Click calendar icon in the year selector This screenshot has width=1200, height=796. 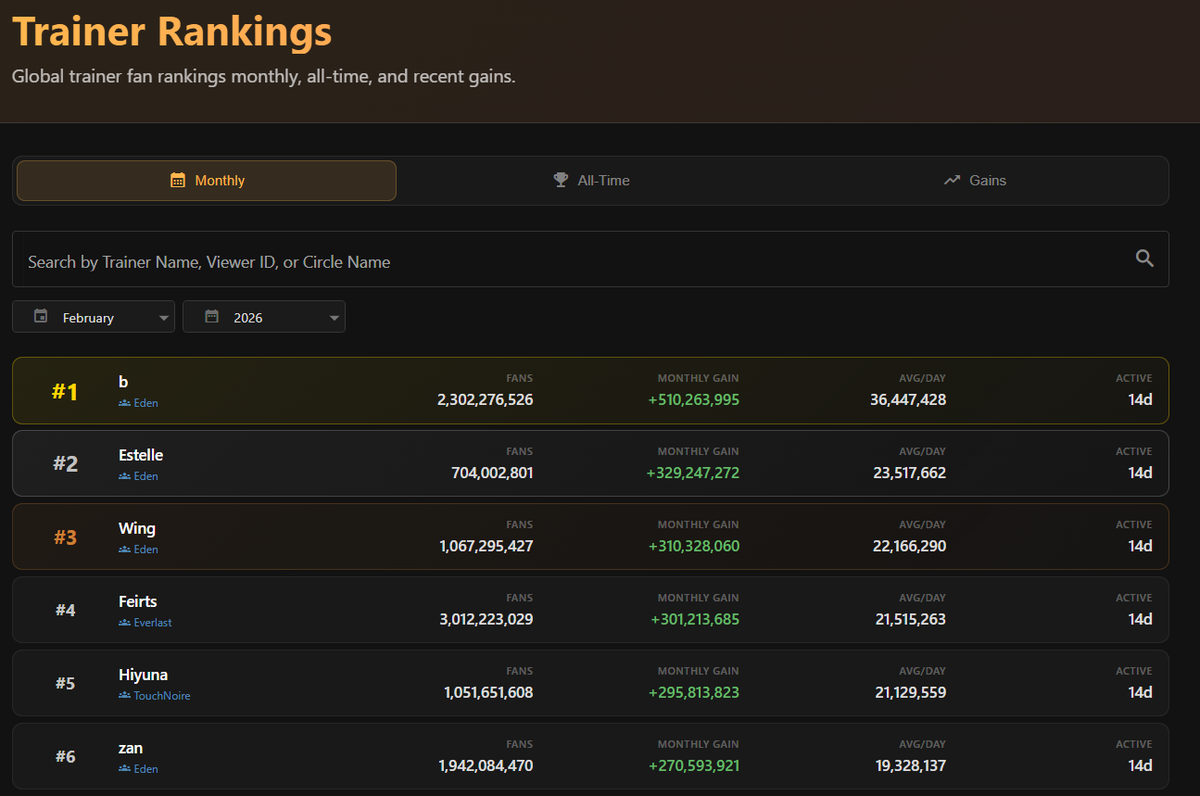(212, 316)
